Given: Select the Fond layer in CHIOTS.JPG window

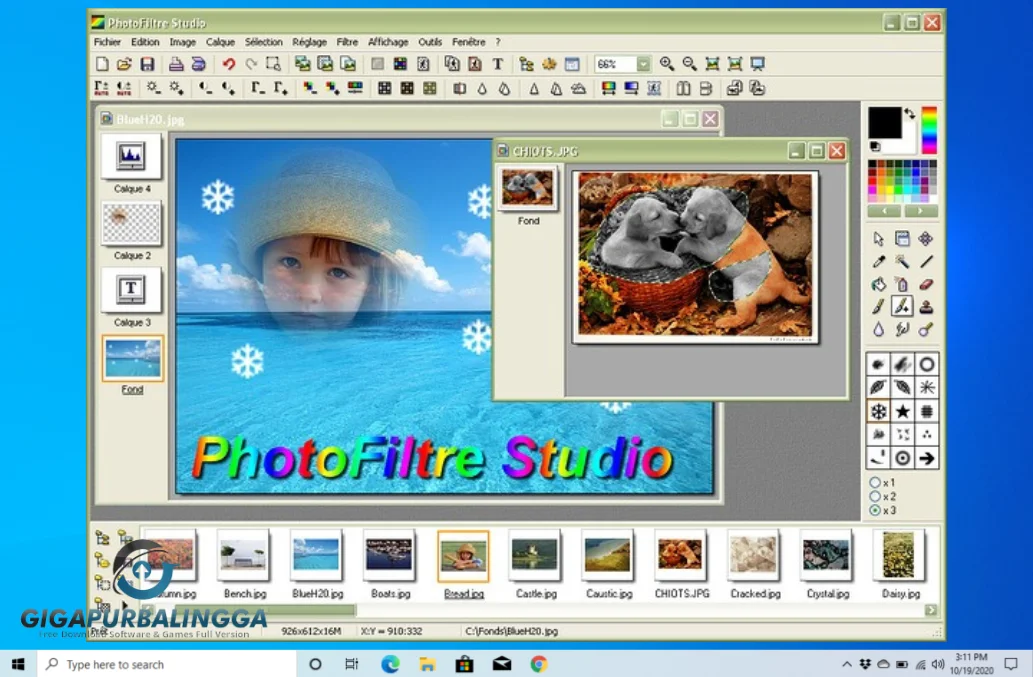Looking at the screenshot, I should point(527,188).
